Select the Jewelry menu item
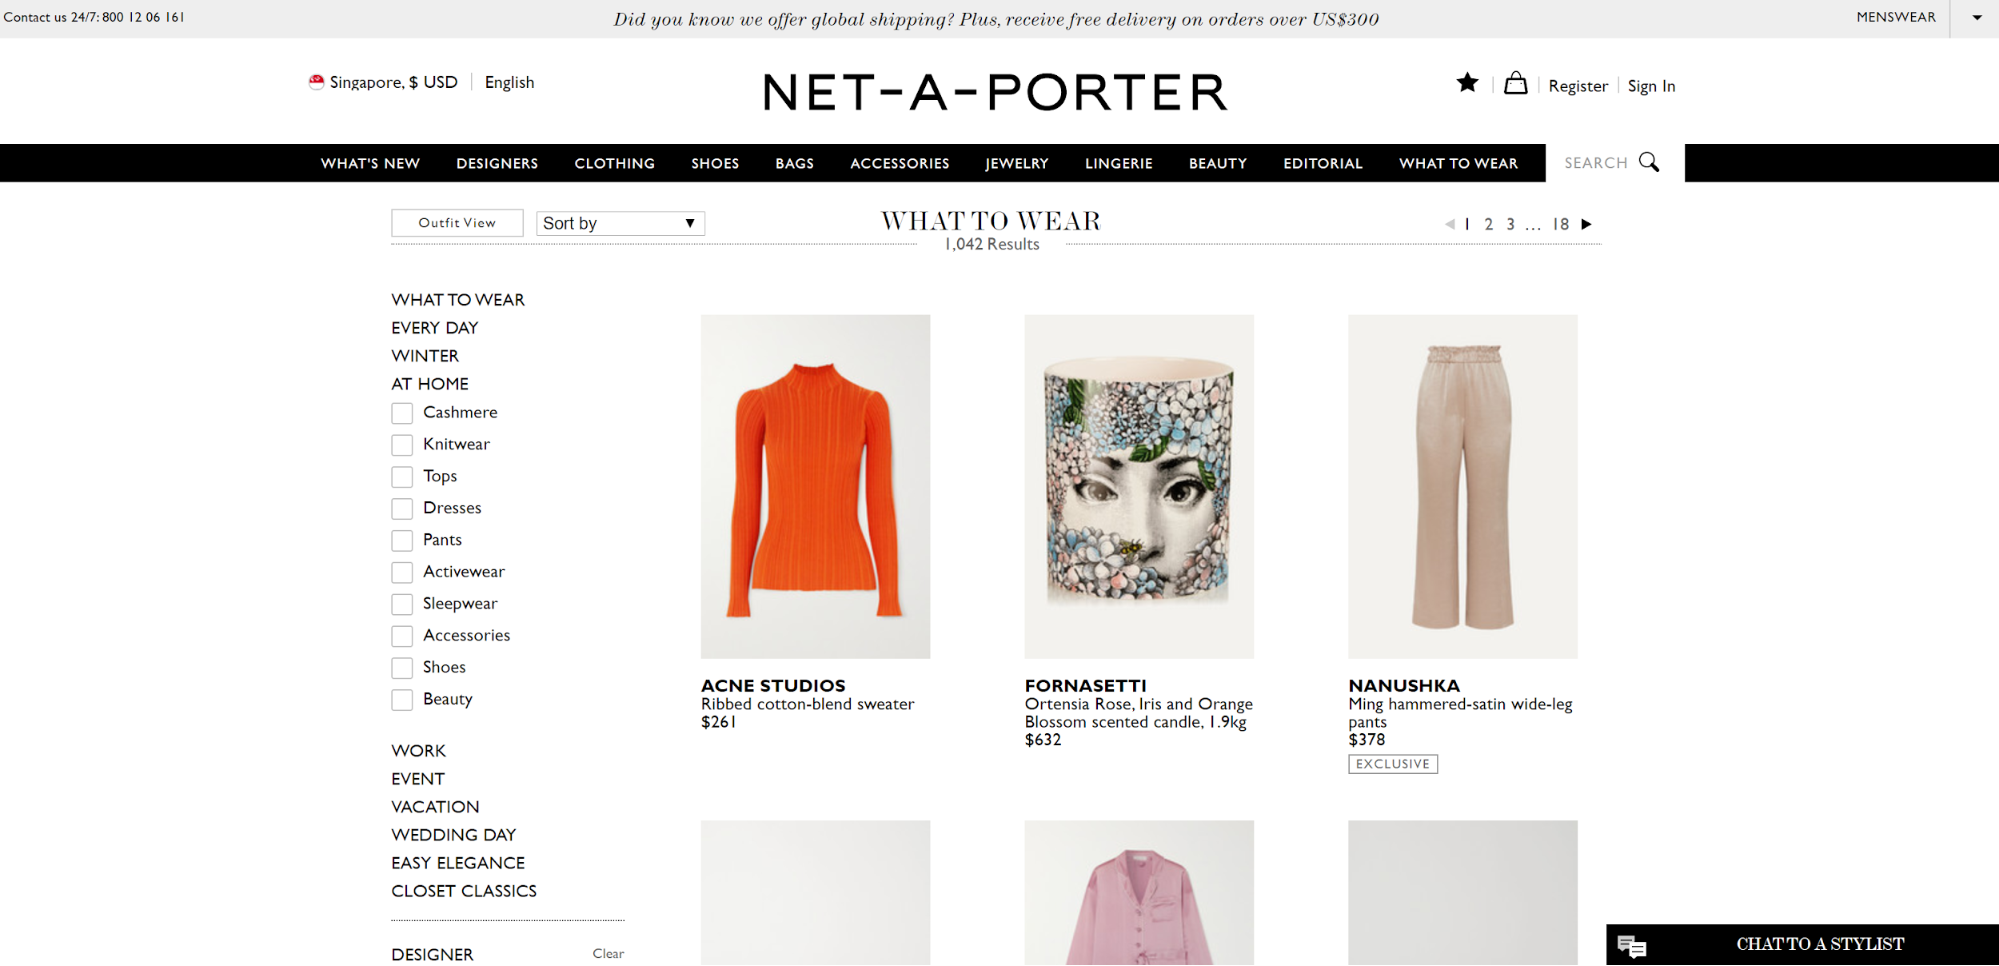The width and height of the screenshot is (1999, 966). coord(1016,163)
